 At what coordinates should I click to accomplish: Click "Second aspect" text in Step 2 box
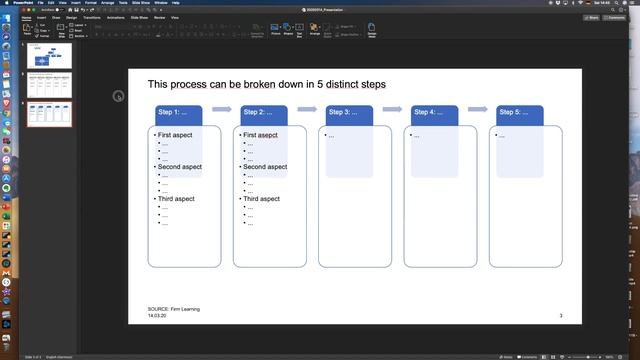pyautogui.click(x=265, y=167)
